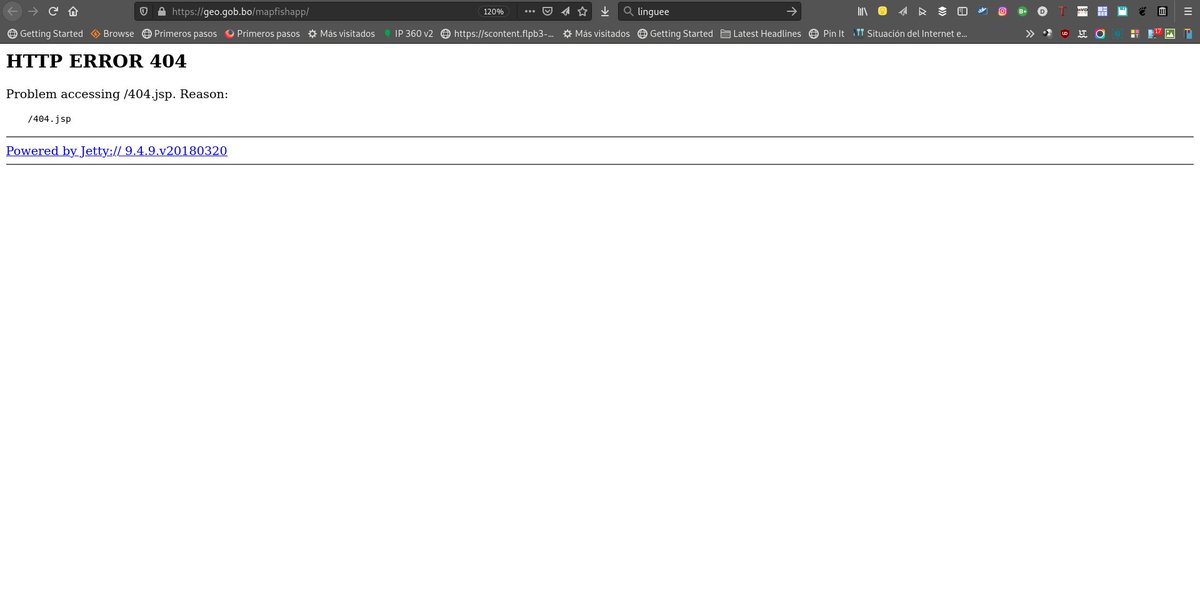Open the browser home page
Image resolution: width=1200 pixels, height=592 pixels.
(x=73, y=11)
